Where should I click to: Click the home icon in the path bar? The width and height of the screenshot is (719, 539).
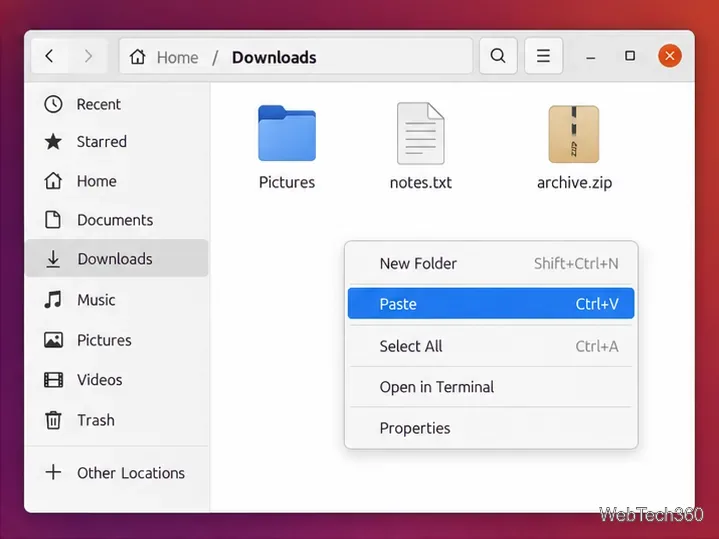coord(137,57)
